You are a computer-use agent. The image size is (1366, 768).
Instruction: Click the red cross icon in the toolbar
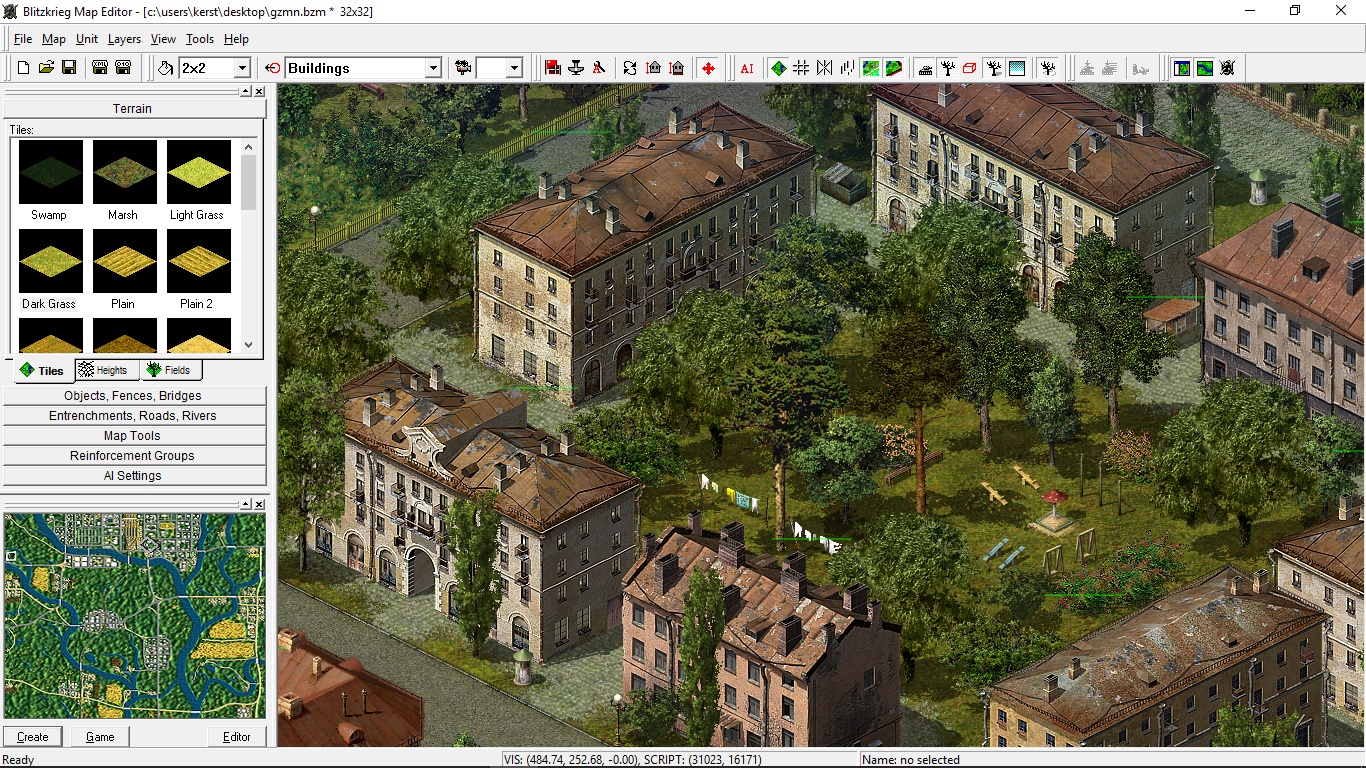coord(708,68)
